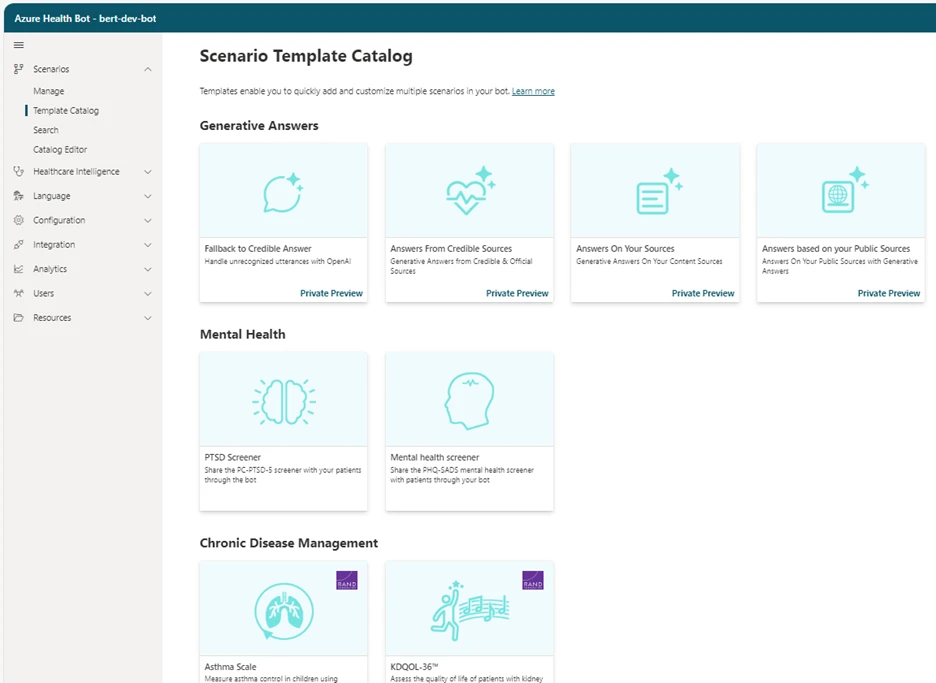
Task: Open the Analytics chart icon
Action: pyautogui.click(x=18, y=268)
